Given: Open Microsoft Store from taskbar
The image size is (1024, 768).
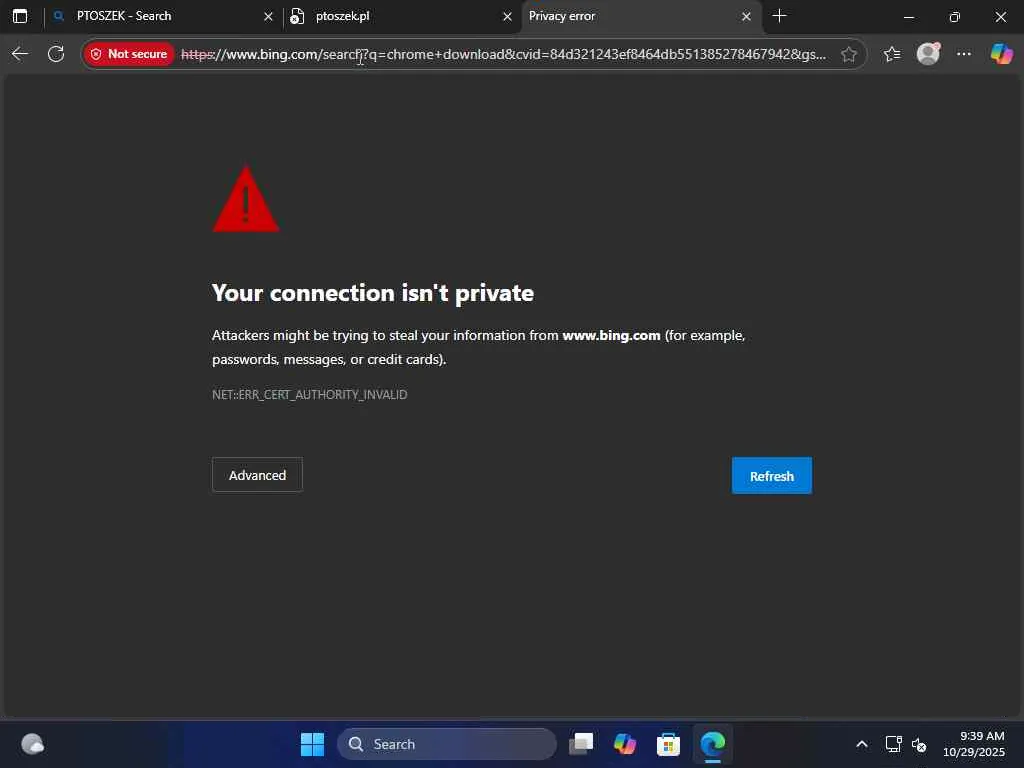Looking at the screenshot, I should click(x=668, y=744).
